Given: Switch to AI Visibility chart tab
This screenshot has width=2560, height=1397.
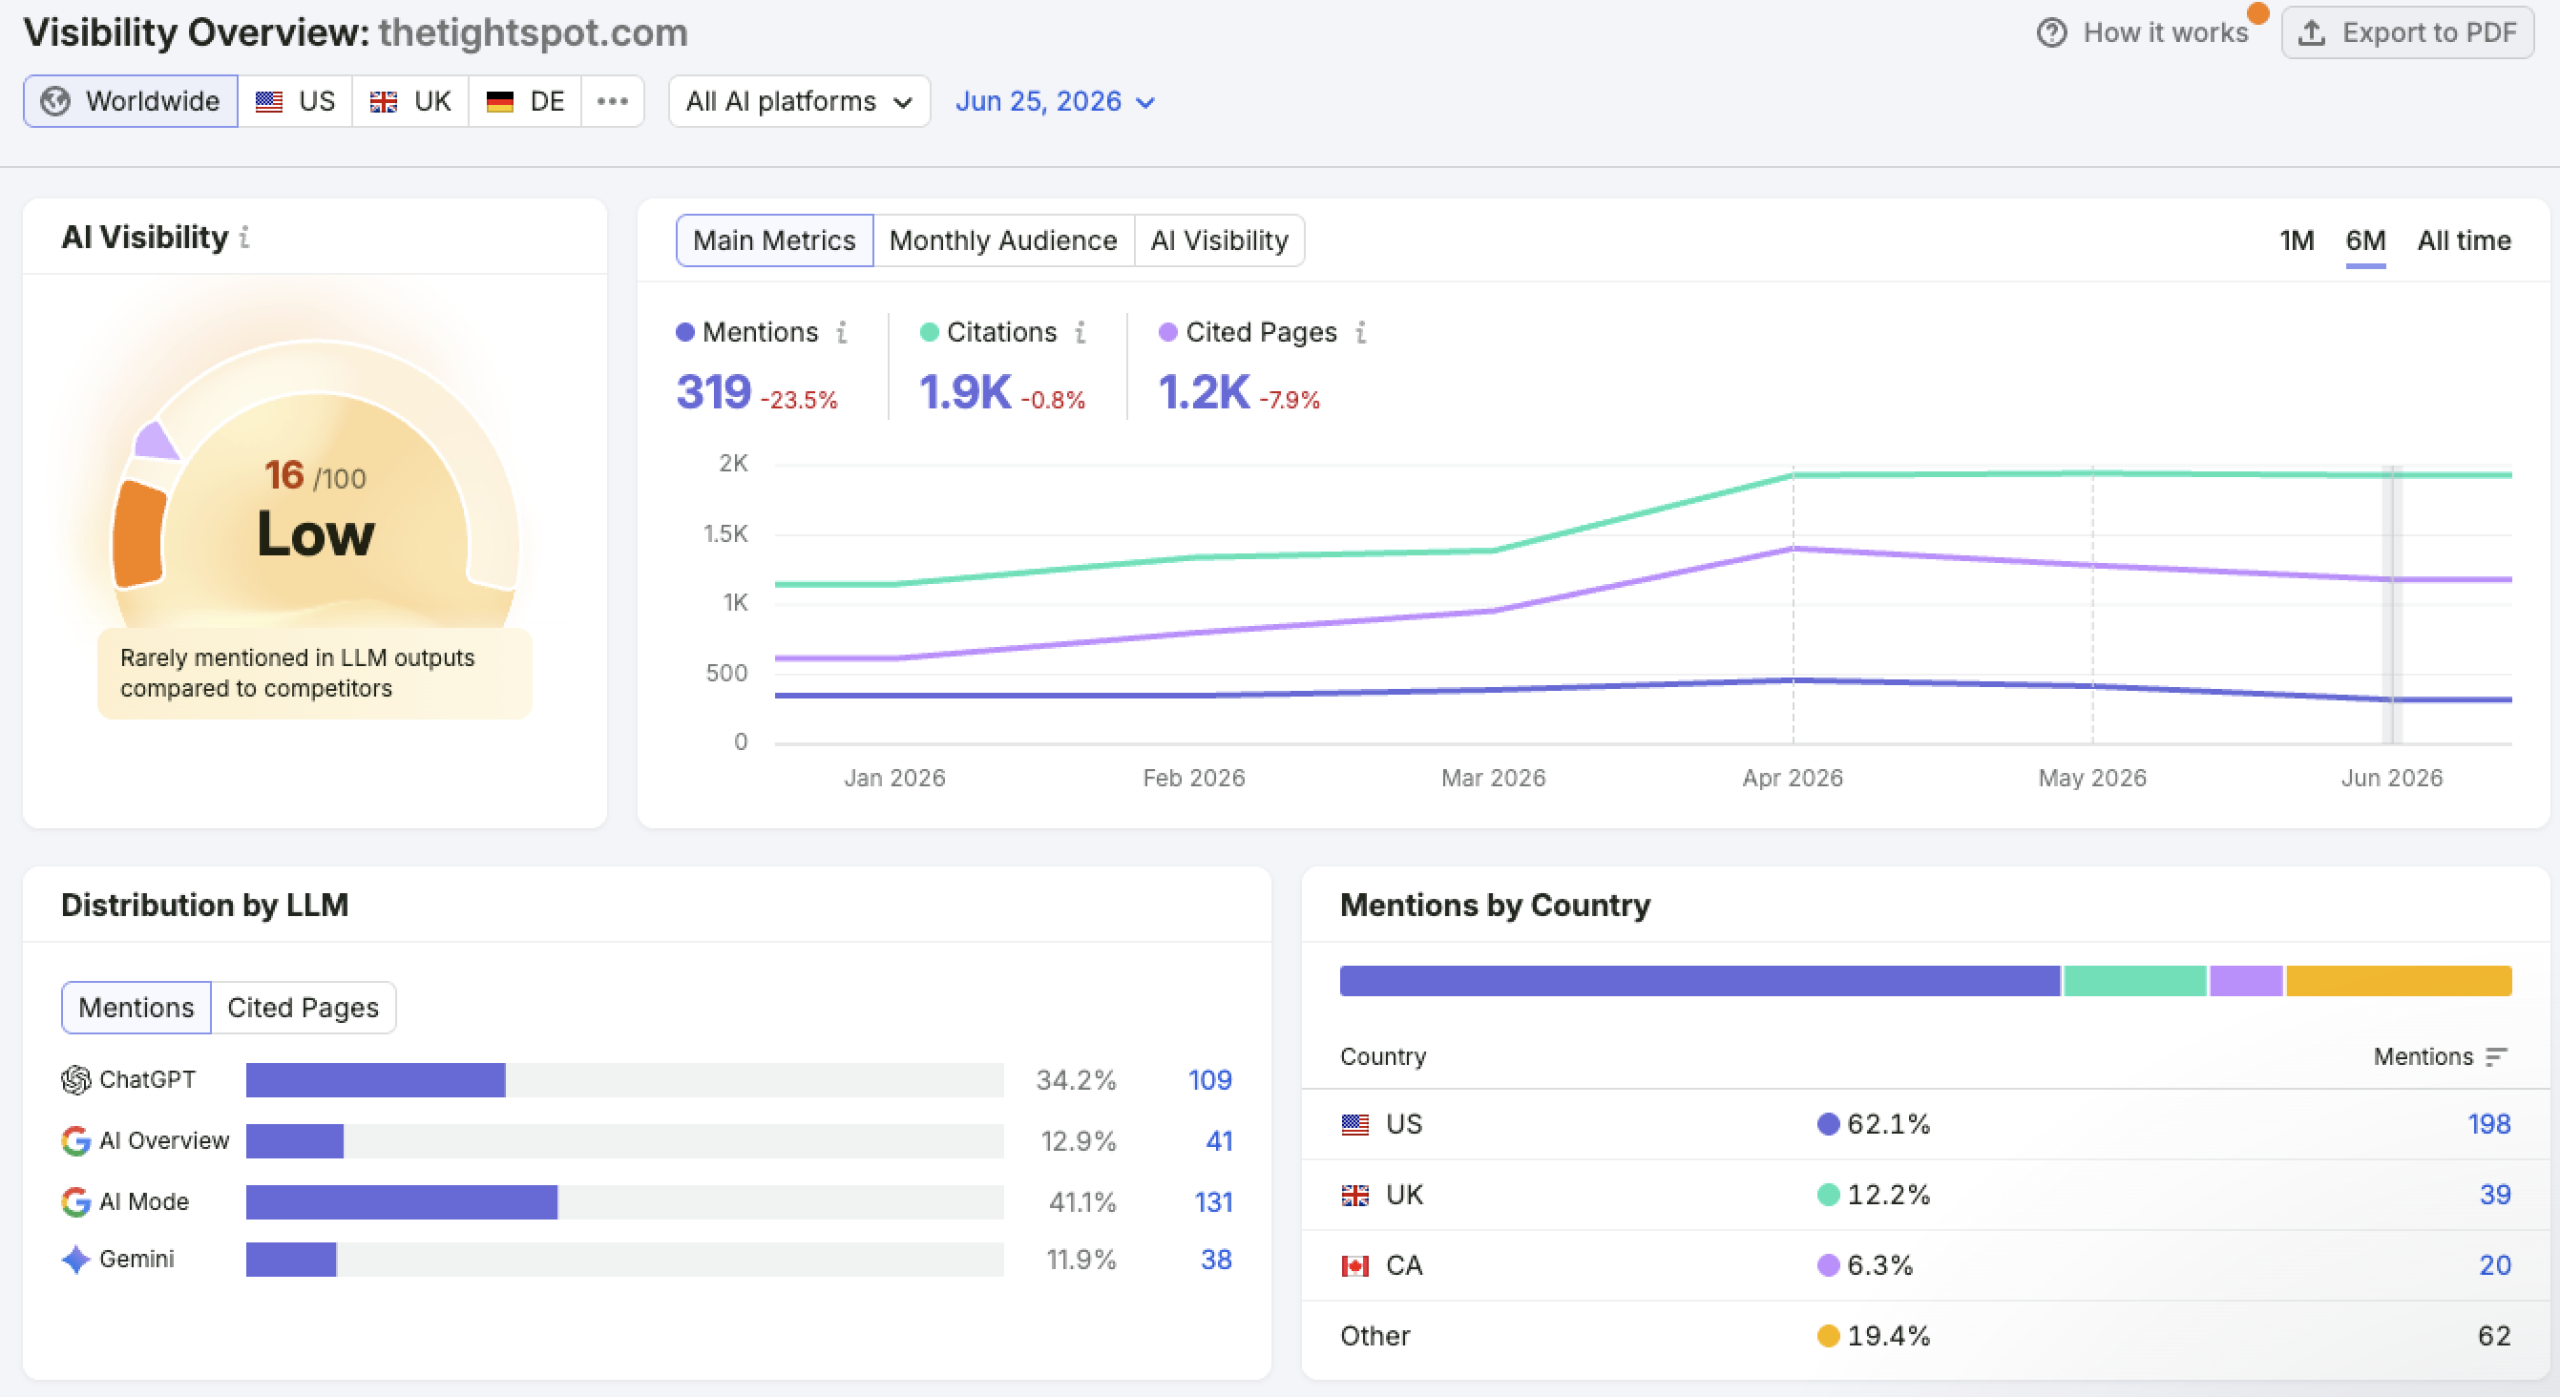Looking at the screenshot, I should (x=1219, y=240).
